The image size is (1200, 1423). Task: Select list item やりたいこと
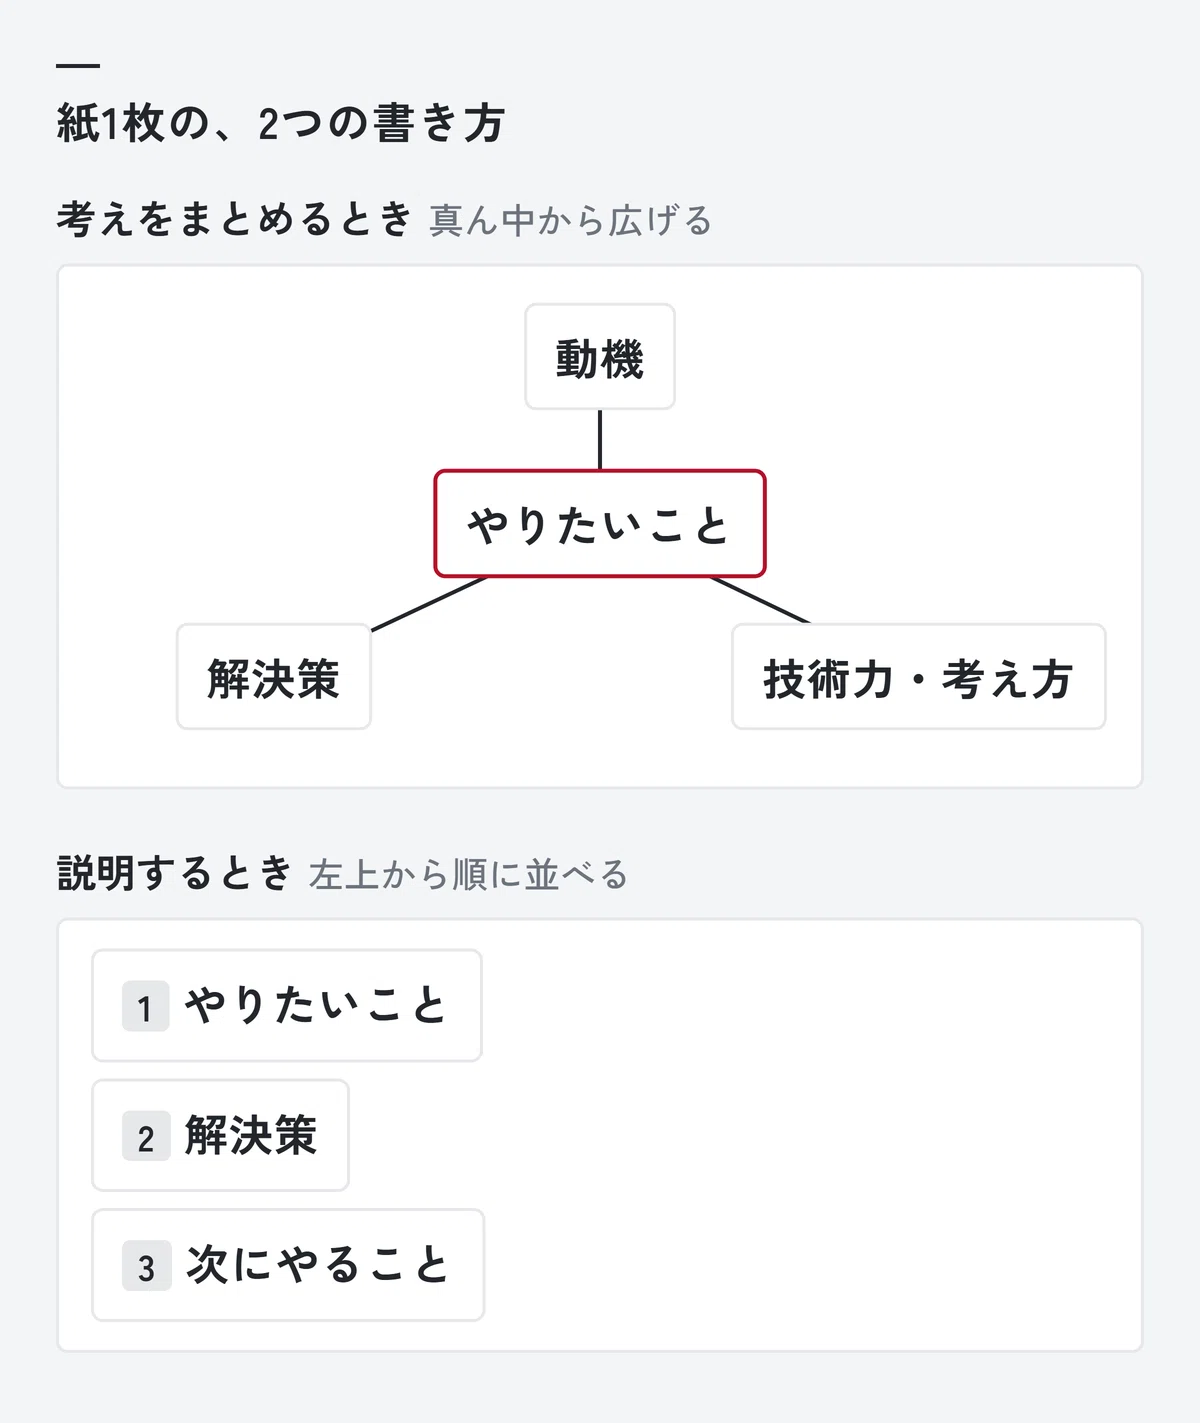tap(287, 1006)
